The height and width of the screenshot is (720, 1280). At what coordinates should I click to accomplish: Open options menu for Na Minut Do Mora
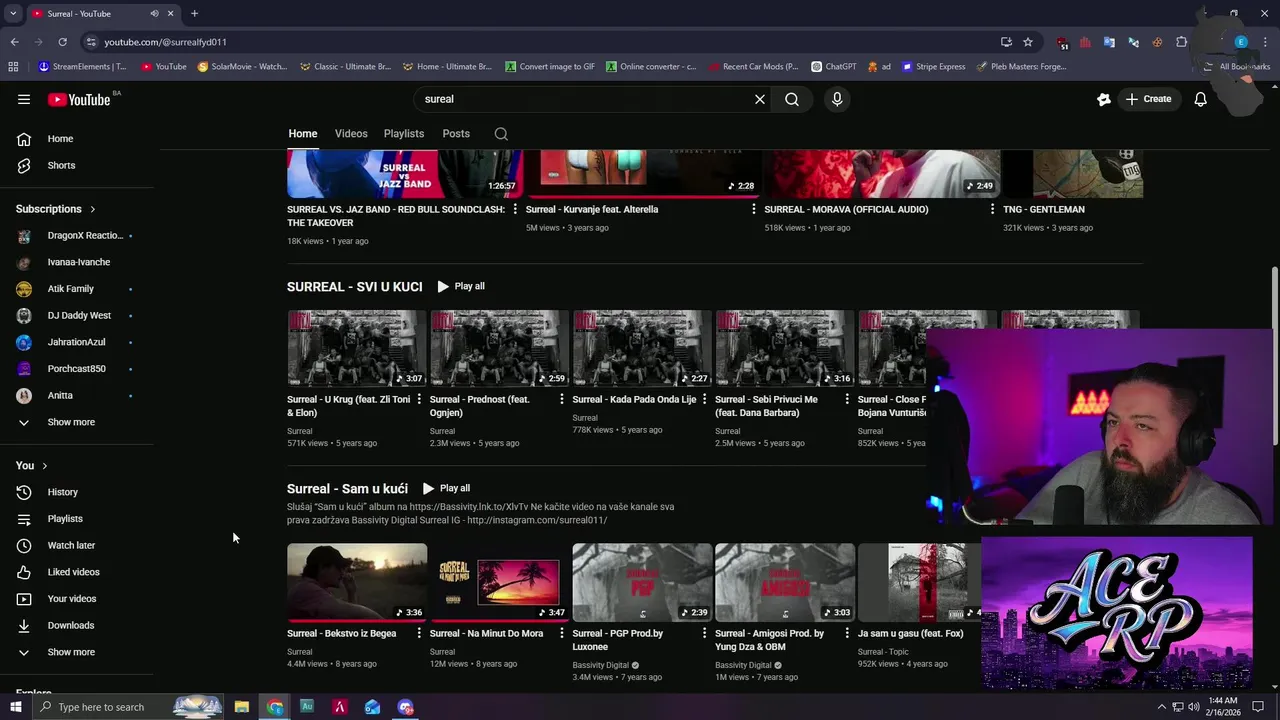(x=562, y=634)
